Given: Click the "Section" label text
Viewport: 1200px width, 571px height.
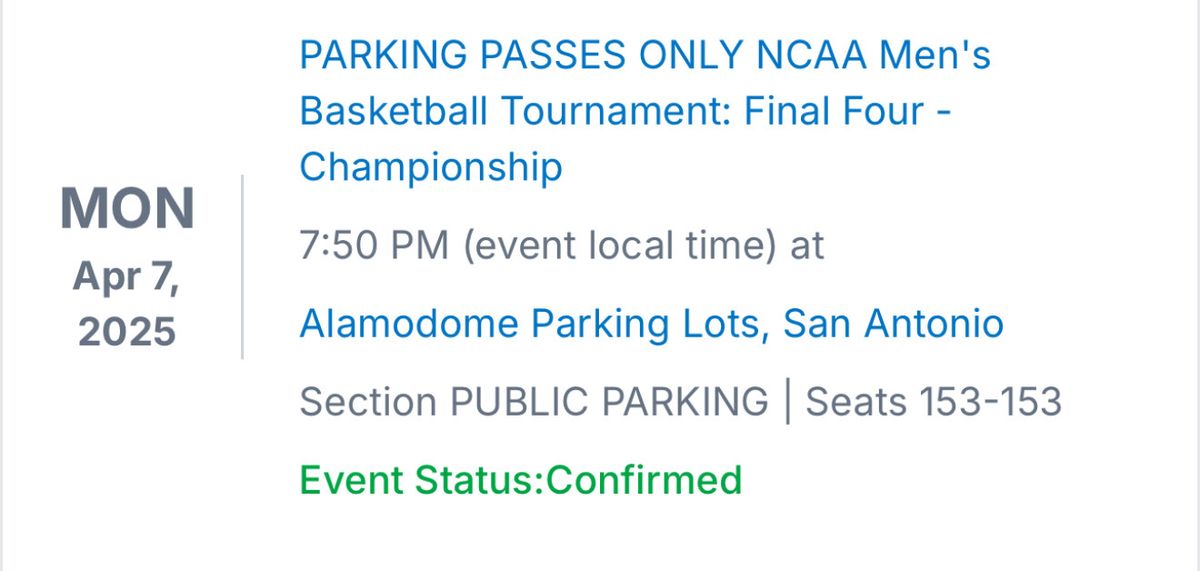Looking at the screenshot, I should (x=368, y=402).
